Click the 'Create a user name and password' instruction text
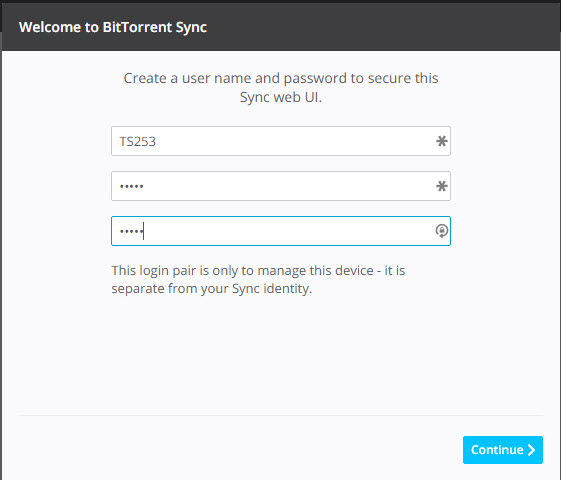561x480 pixels. pos(281,87)
